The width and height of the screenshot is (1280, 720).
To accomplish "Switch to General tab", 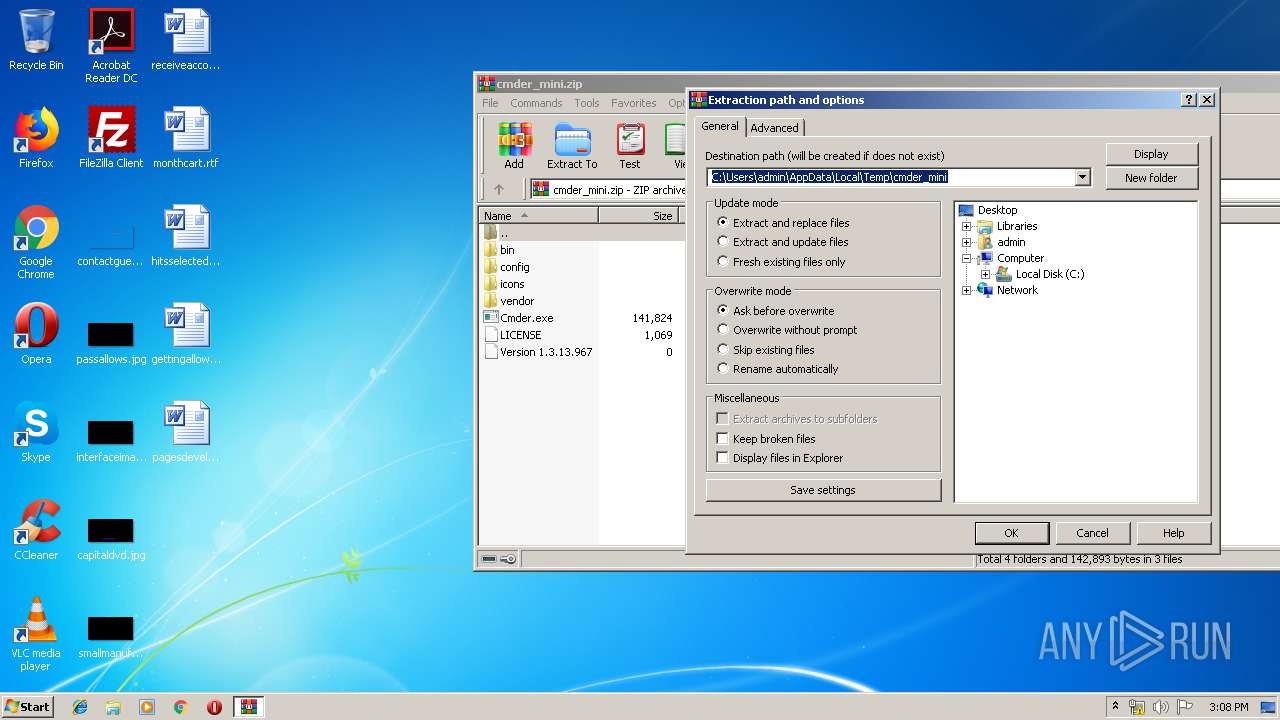I will (720, 126).
